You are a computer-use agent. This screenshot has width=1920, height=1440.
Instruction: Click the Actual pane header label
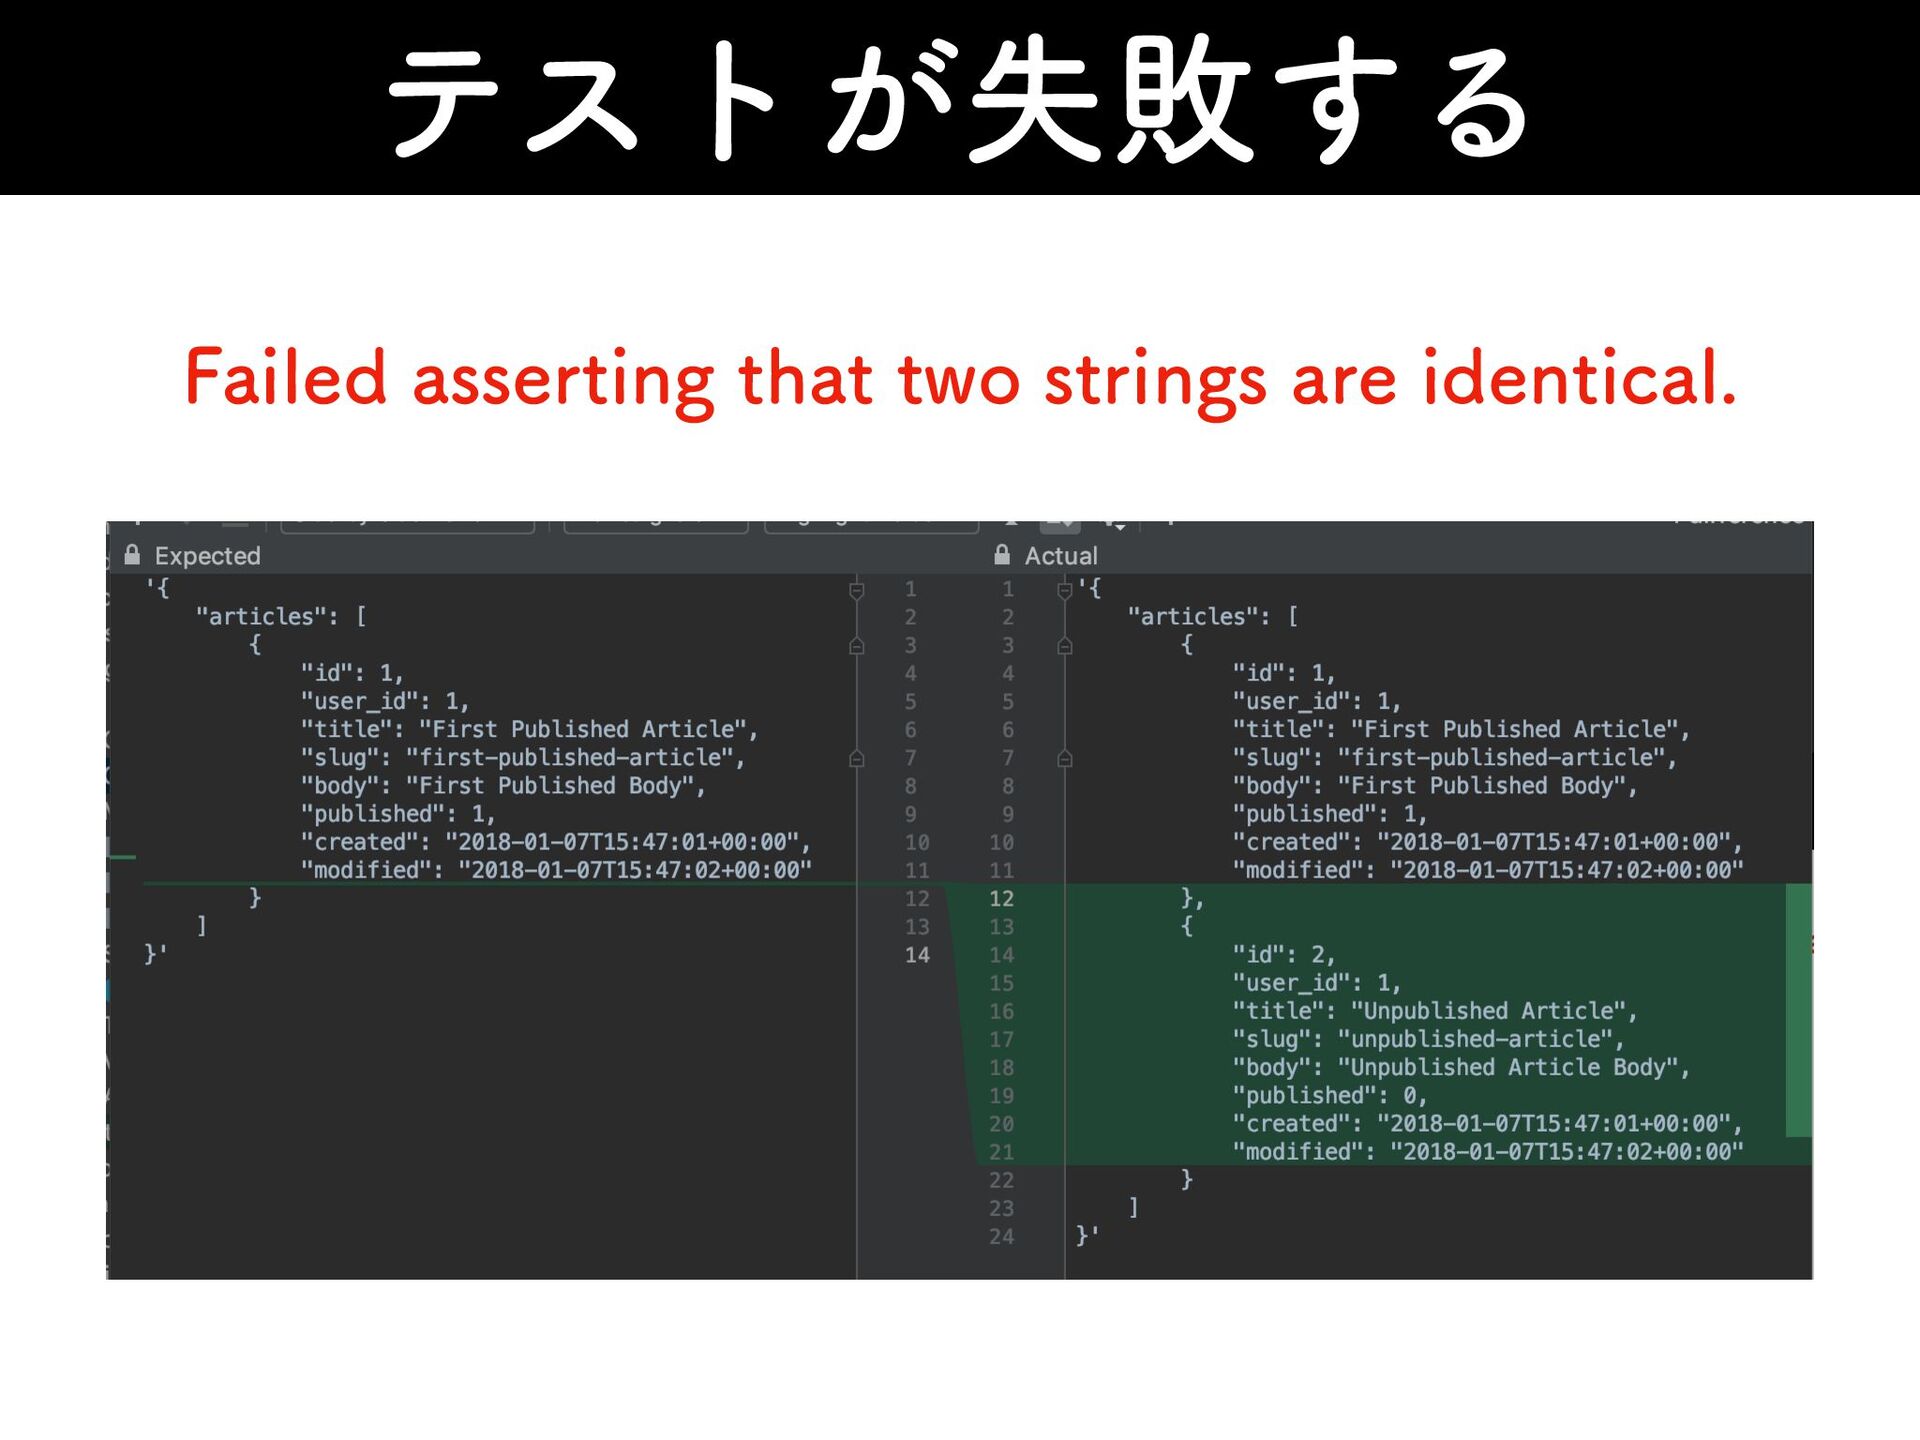[x=1061, y=556]
